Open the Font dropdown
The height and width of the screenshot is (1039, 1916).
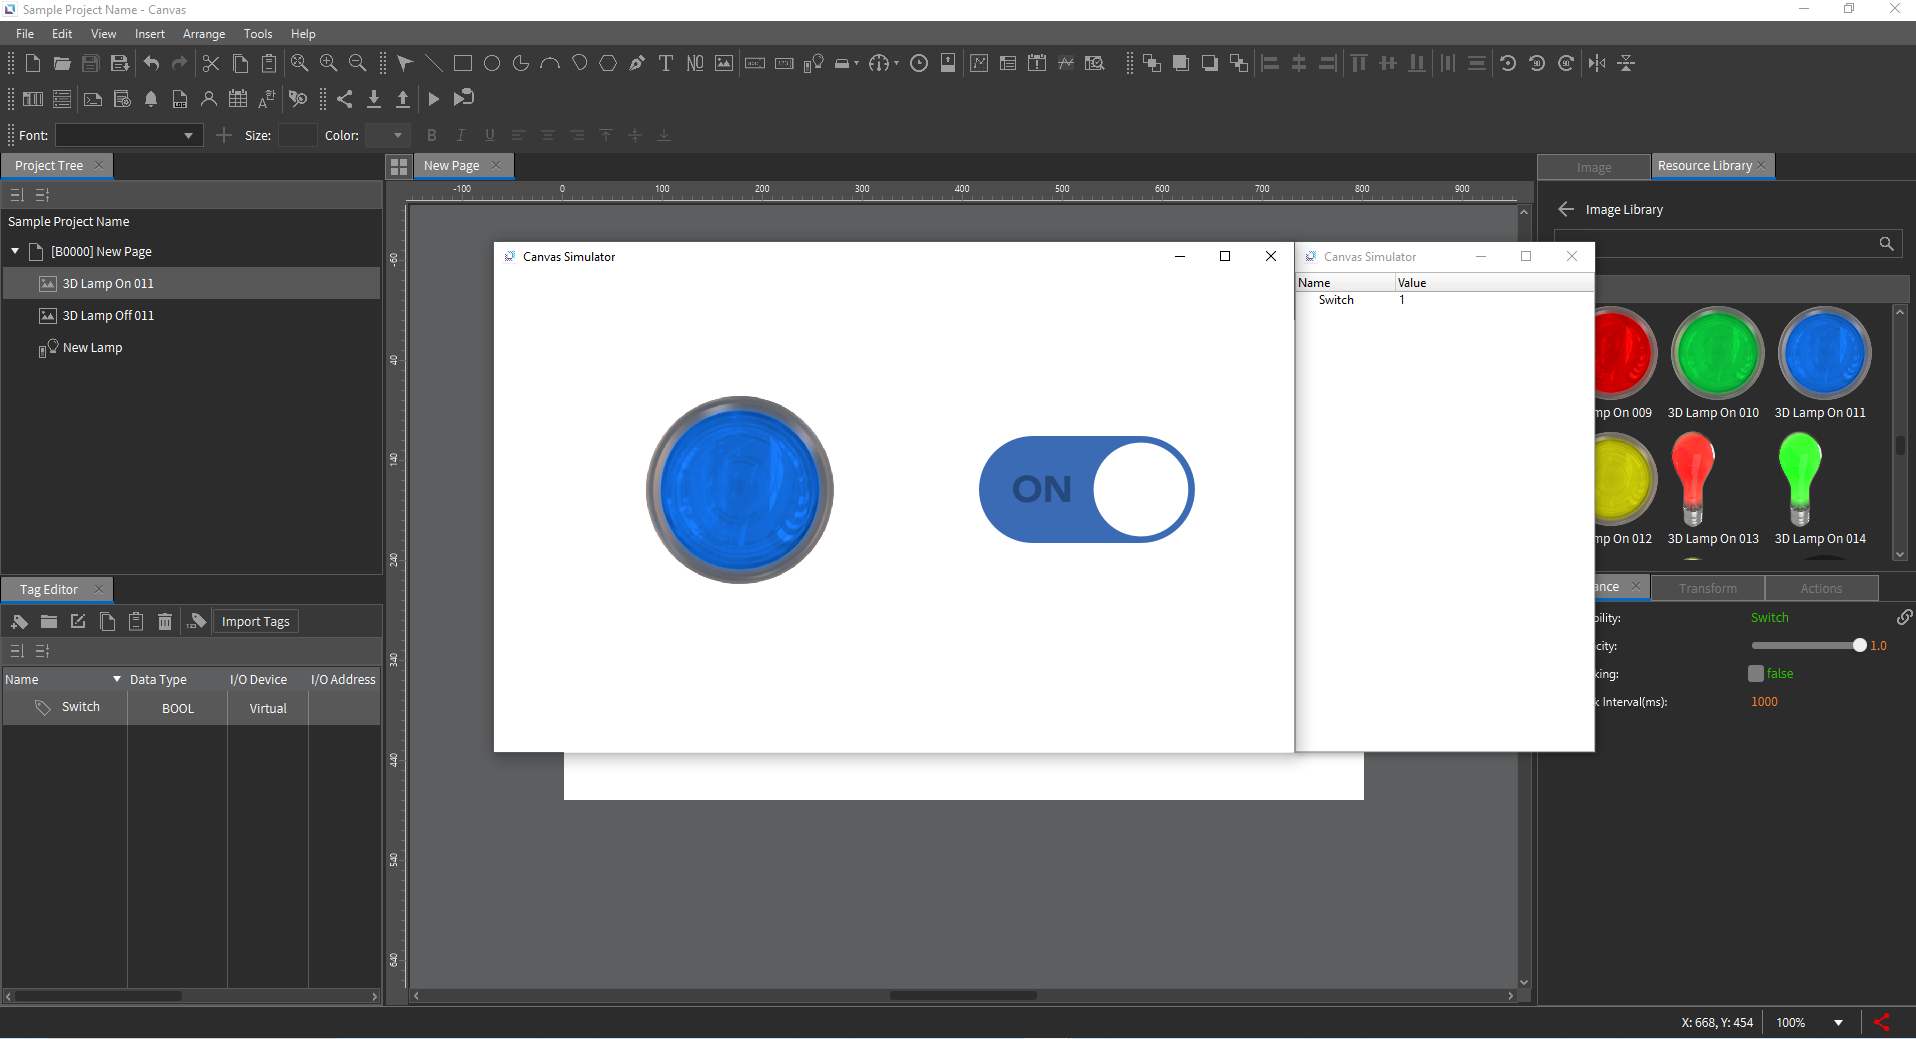(188, 136)
